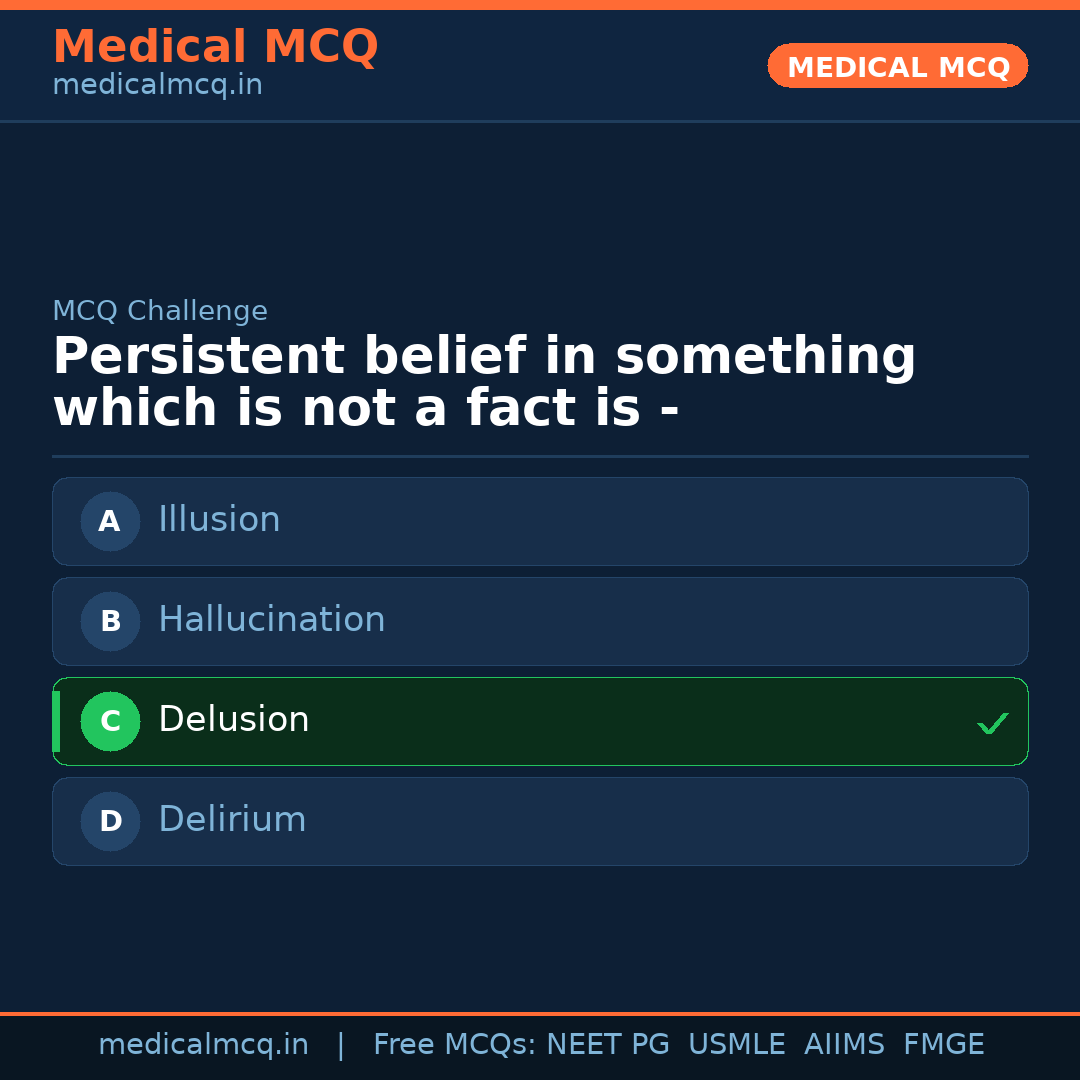Select the Delusion answer text
Screen dimensions: 1080x1080
pyautogui.click(x=233, y=720)
